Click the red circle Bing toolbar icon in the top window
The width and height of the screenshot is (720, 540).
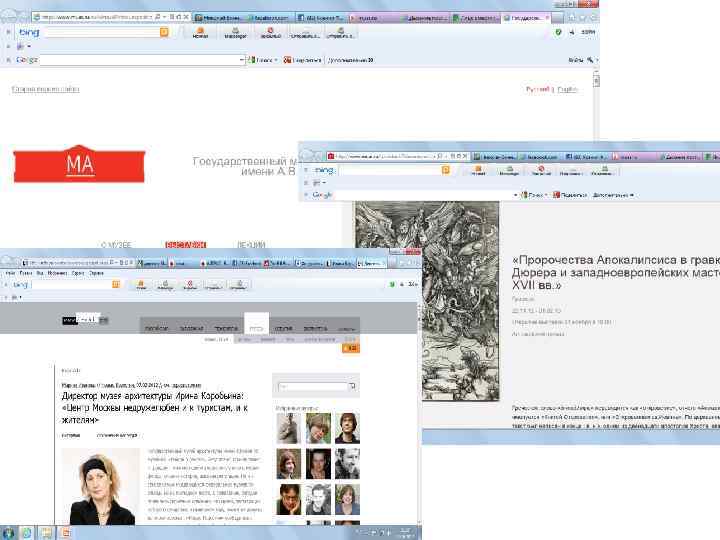(270, 32)
